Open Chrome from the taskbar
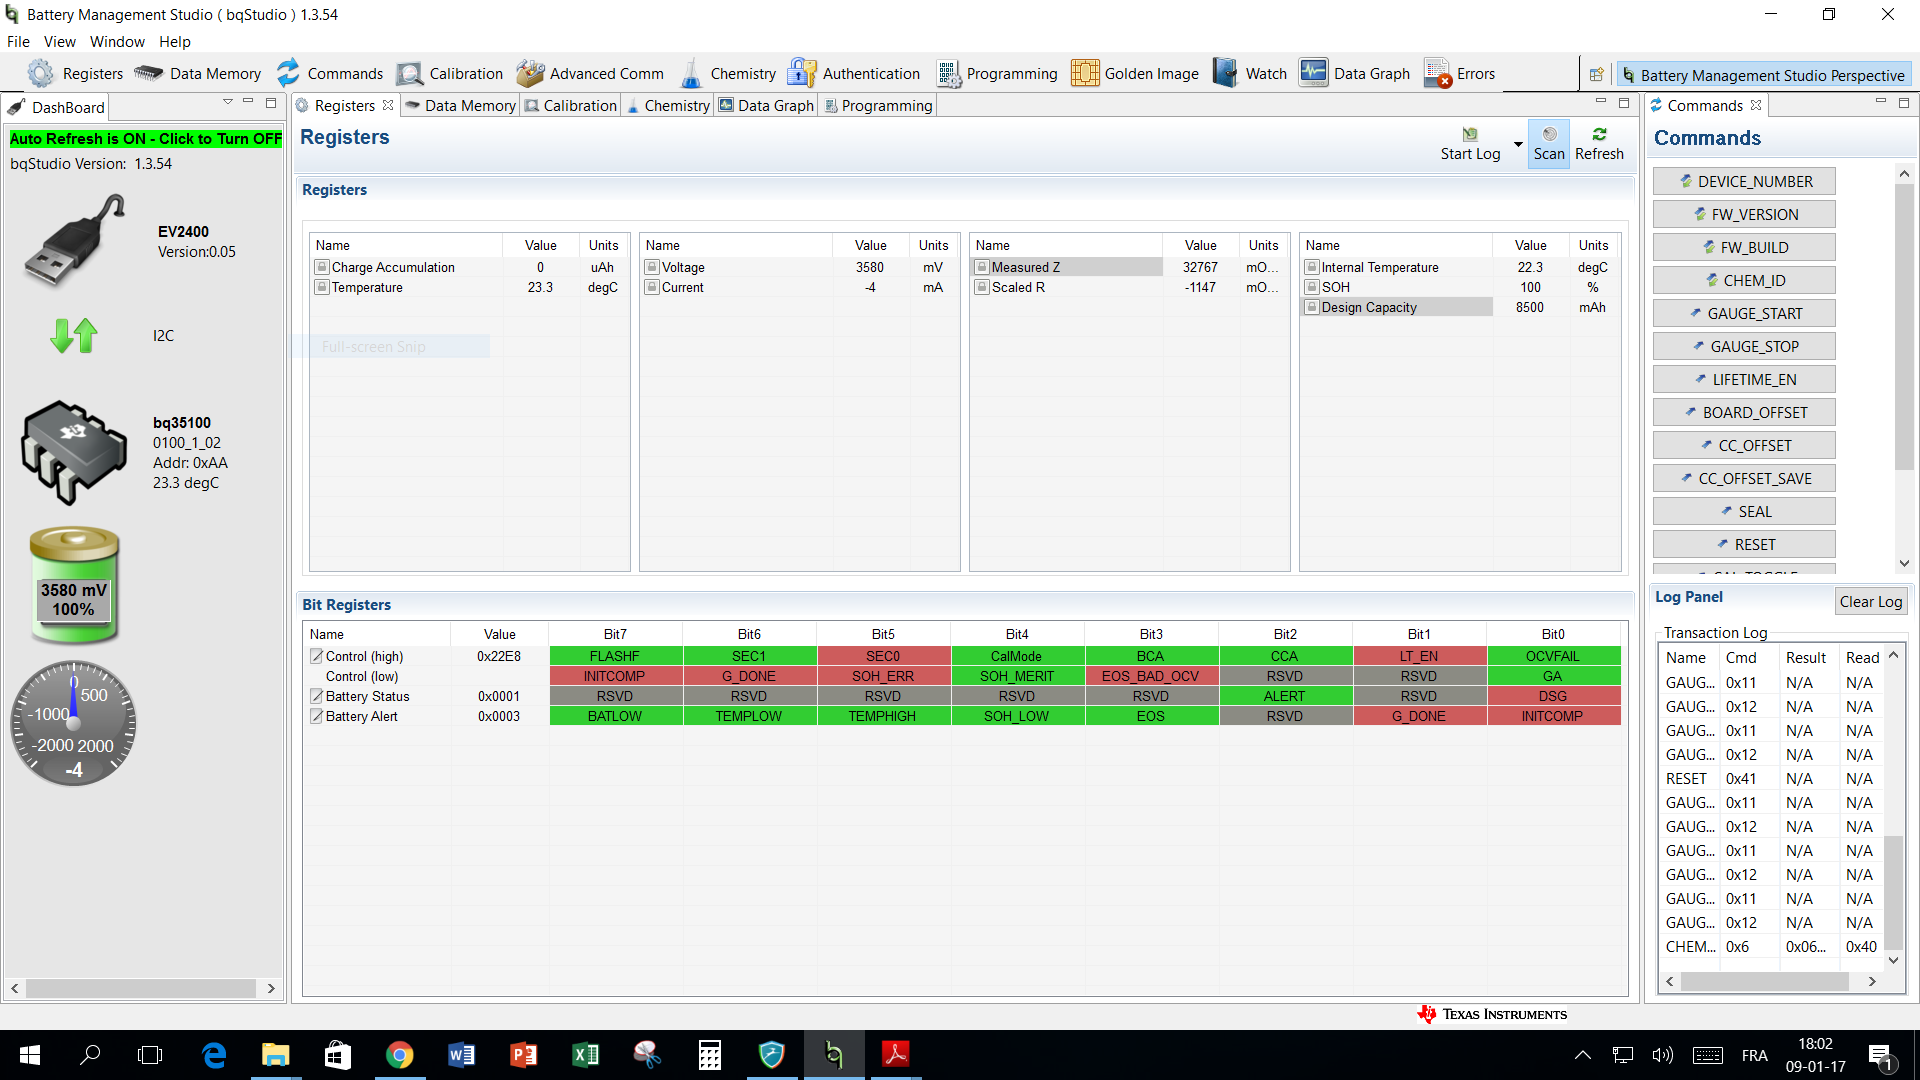 [x=399, y=1055]
